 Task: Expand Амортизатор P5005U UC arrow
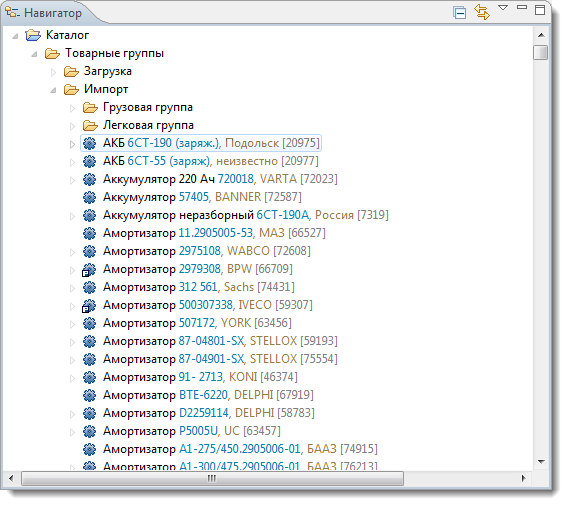coord(72,432)
